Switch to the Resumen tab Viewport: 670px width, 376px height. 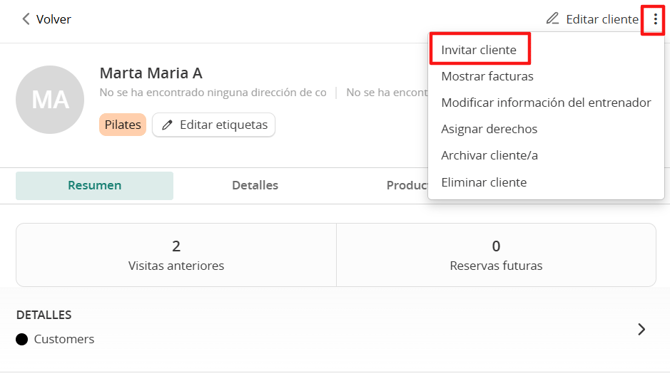(x=94, y=185)
